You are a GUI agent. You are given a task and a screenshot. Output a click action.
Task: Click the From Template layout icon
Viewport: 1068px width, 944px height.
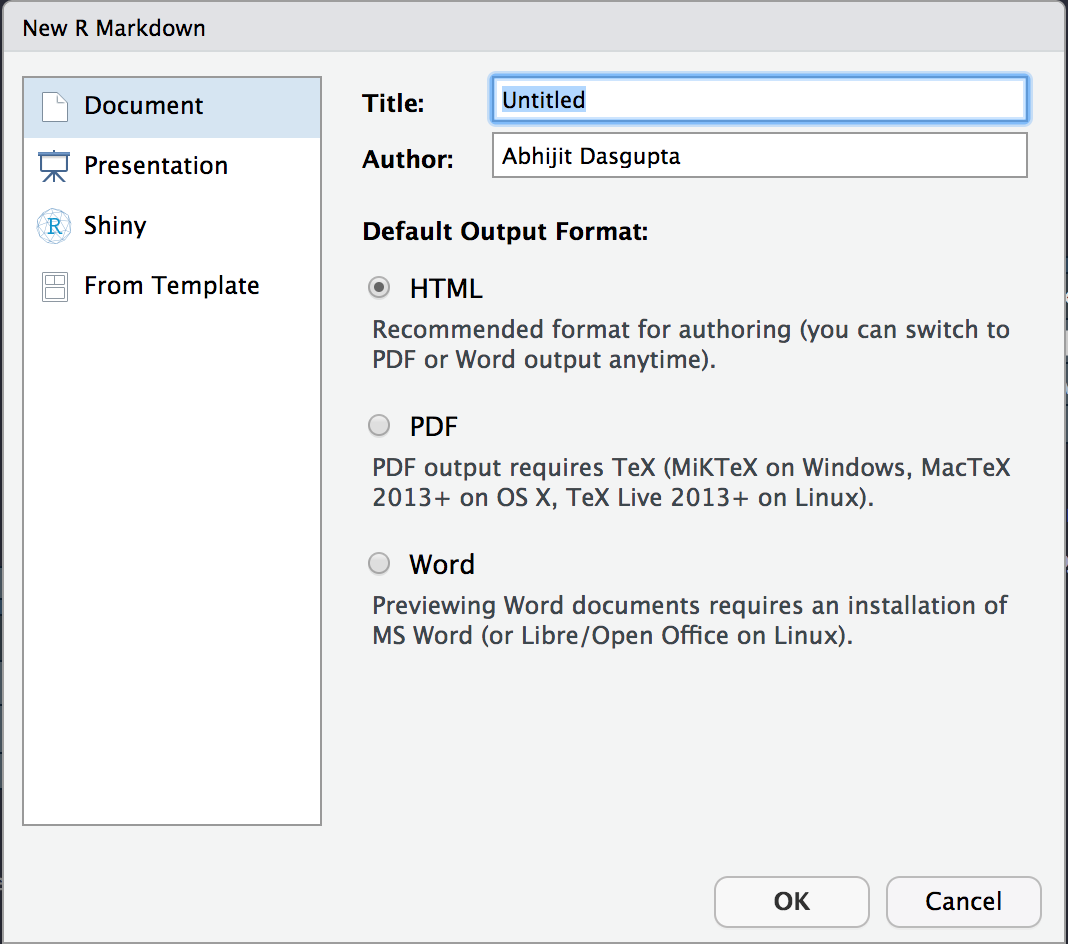54,287
